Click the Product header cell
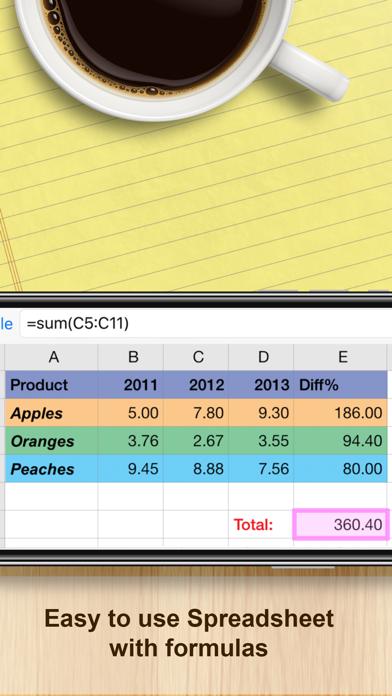 pyautogui.click(x=51, y=385)
